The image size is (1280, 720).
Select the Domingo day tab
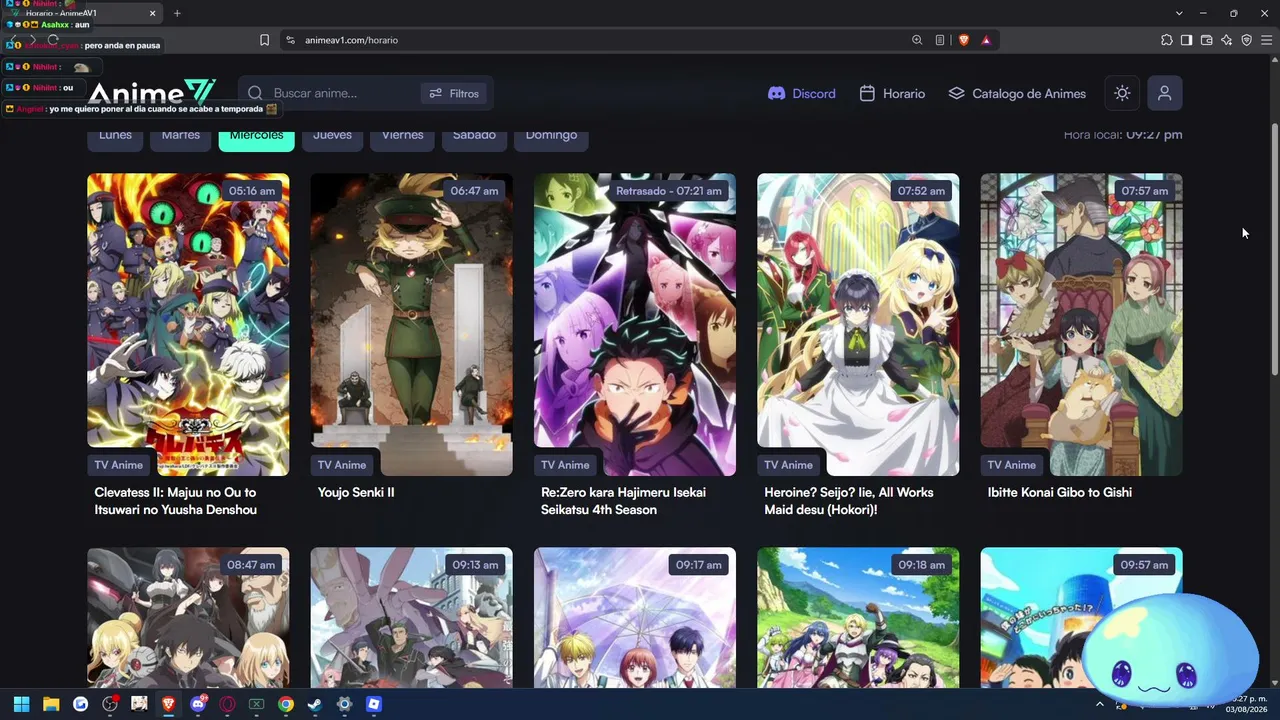(551, 136)
